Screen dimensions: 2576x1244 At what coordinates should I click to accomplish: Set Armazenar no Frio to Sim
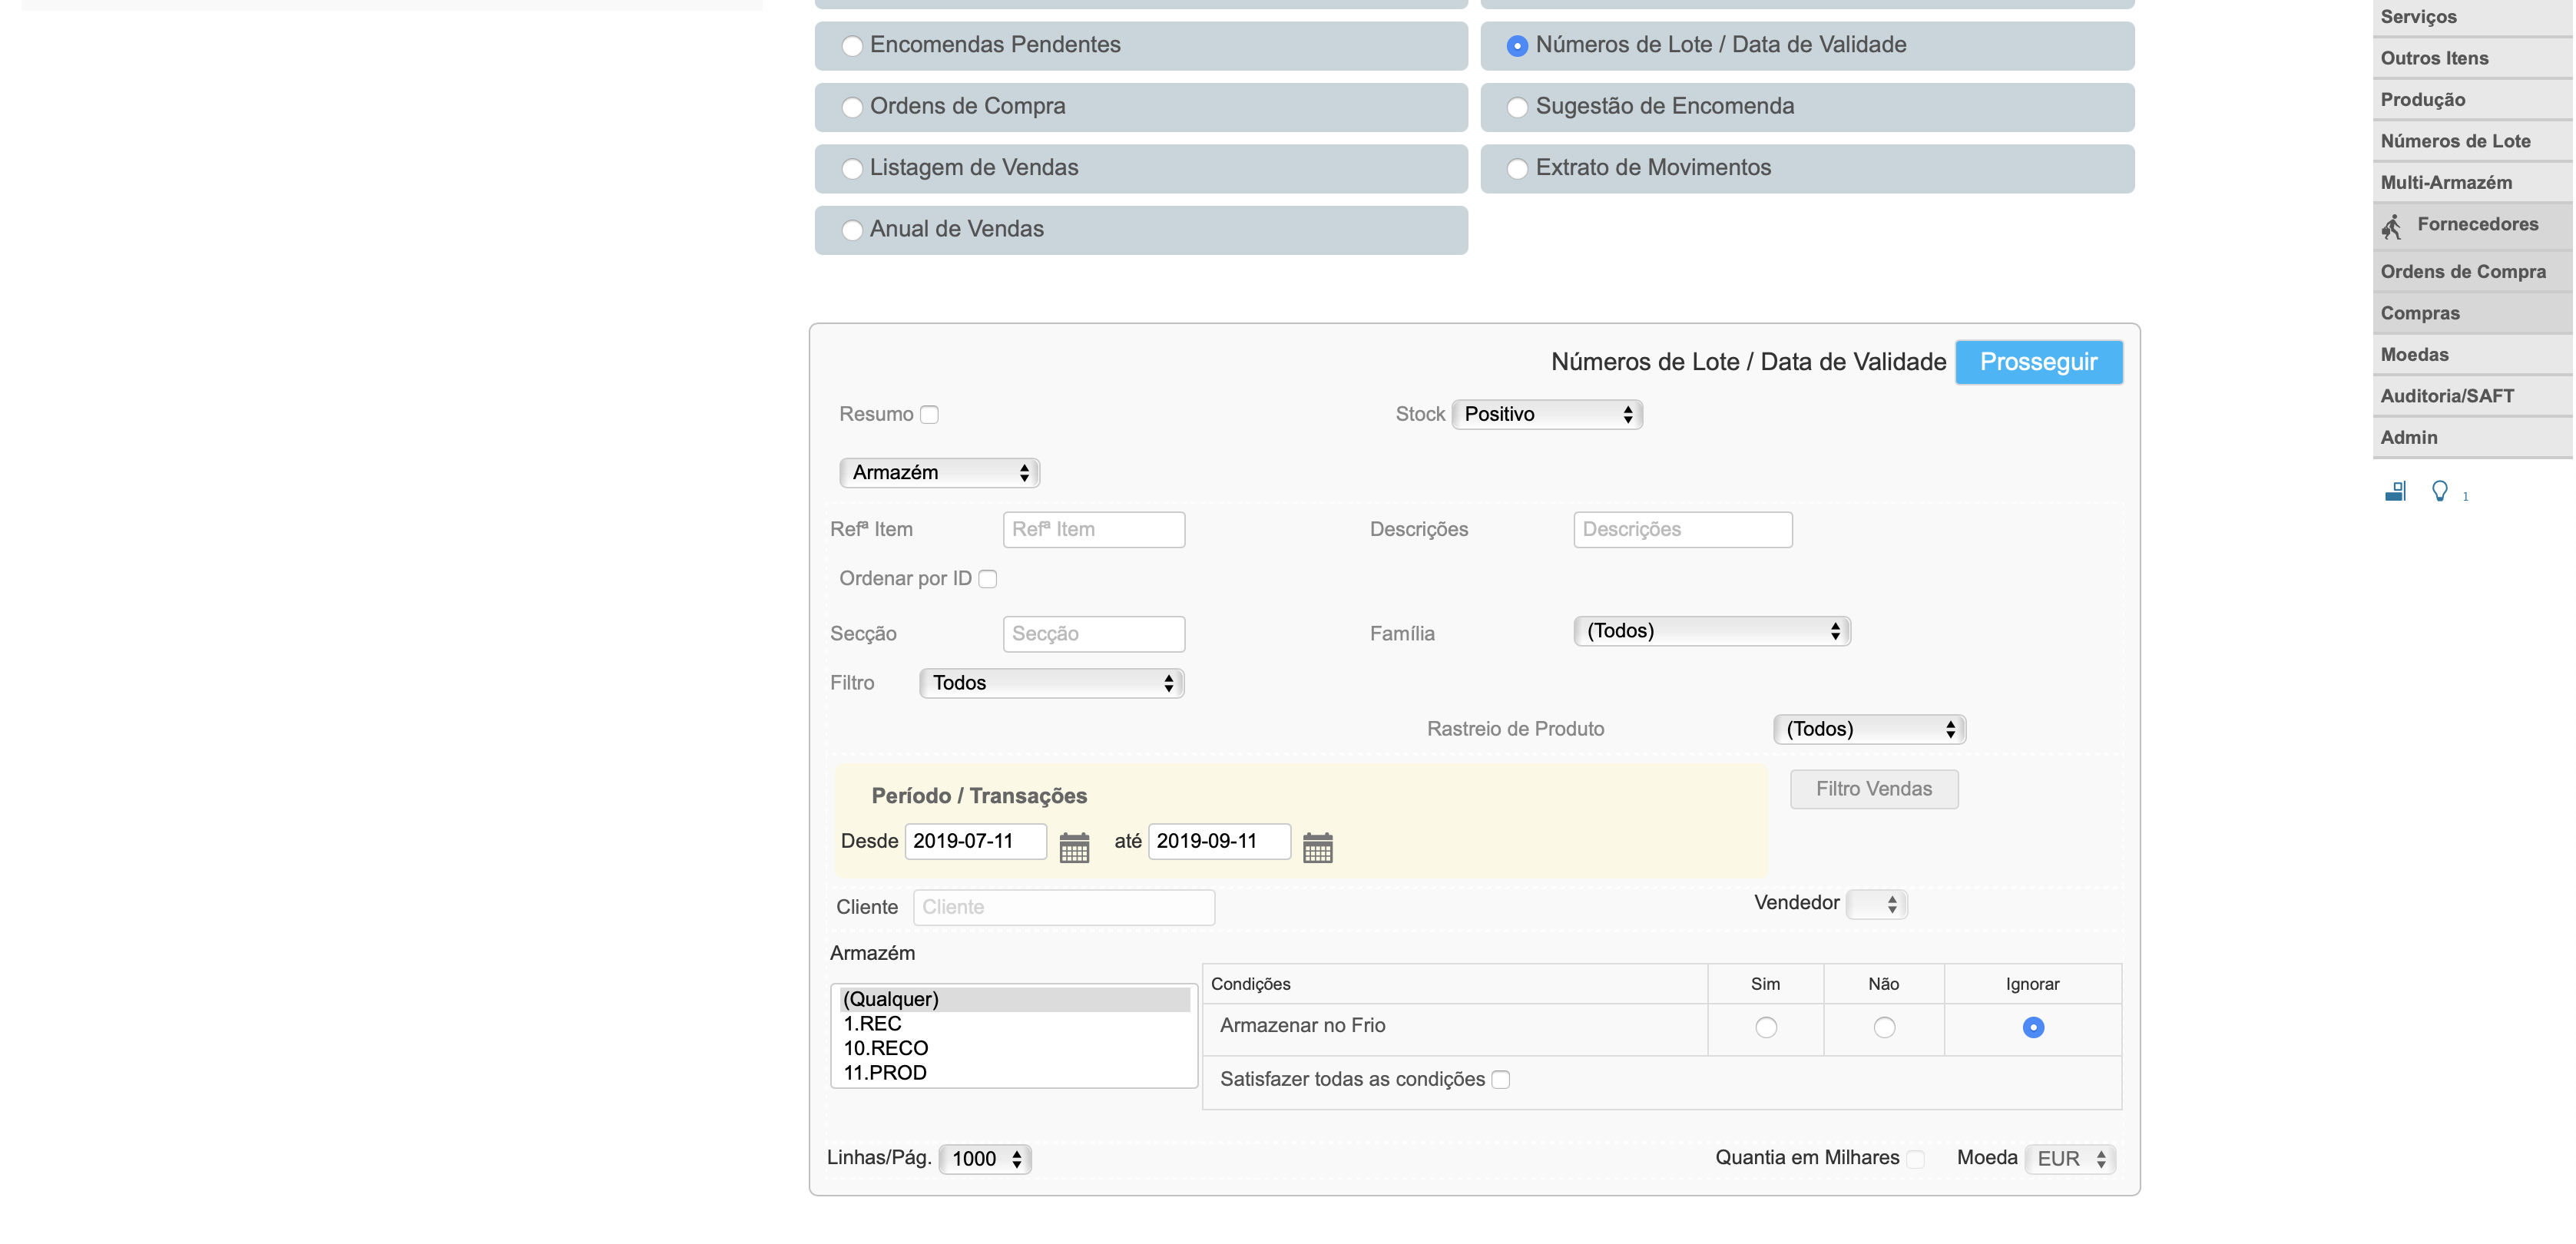pos(1766,1027)
